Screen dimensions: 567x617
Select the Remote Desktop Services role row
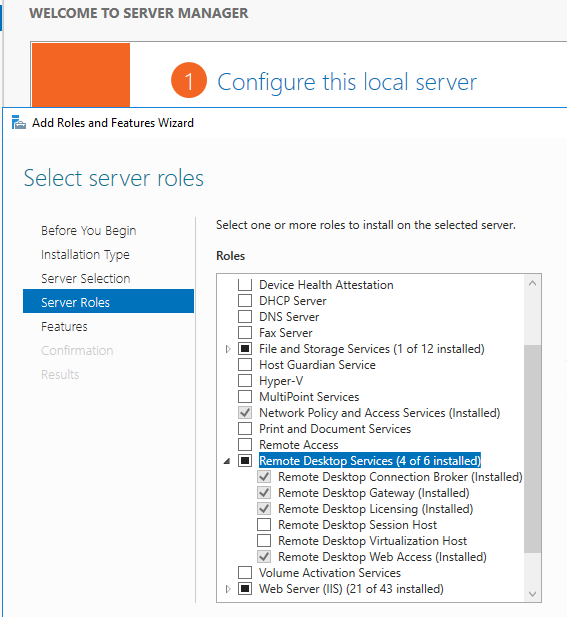(x=370, y=461)
